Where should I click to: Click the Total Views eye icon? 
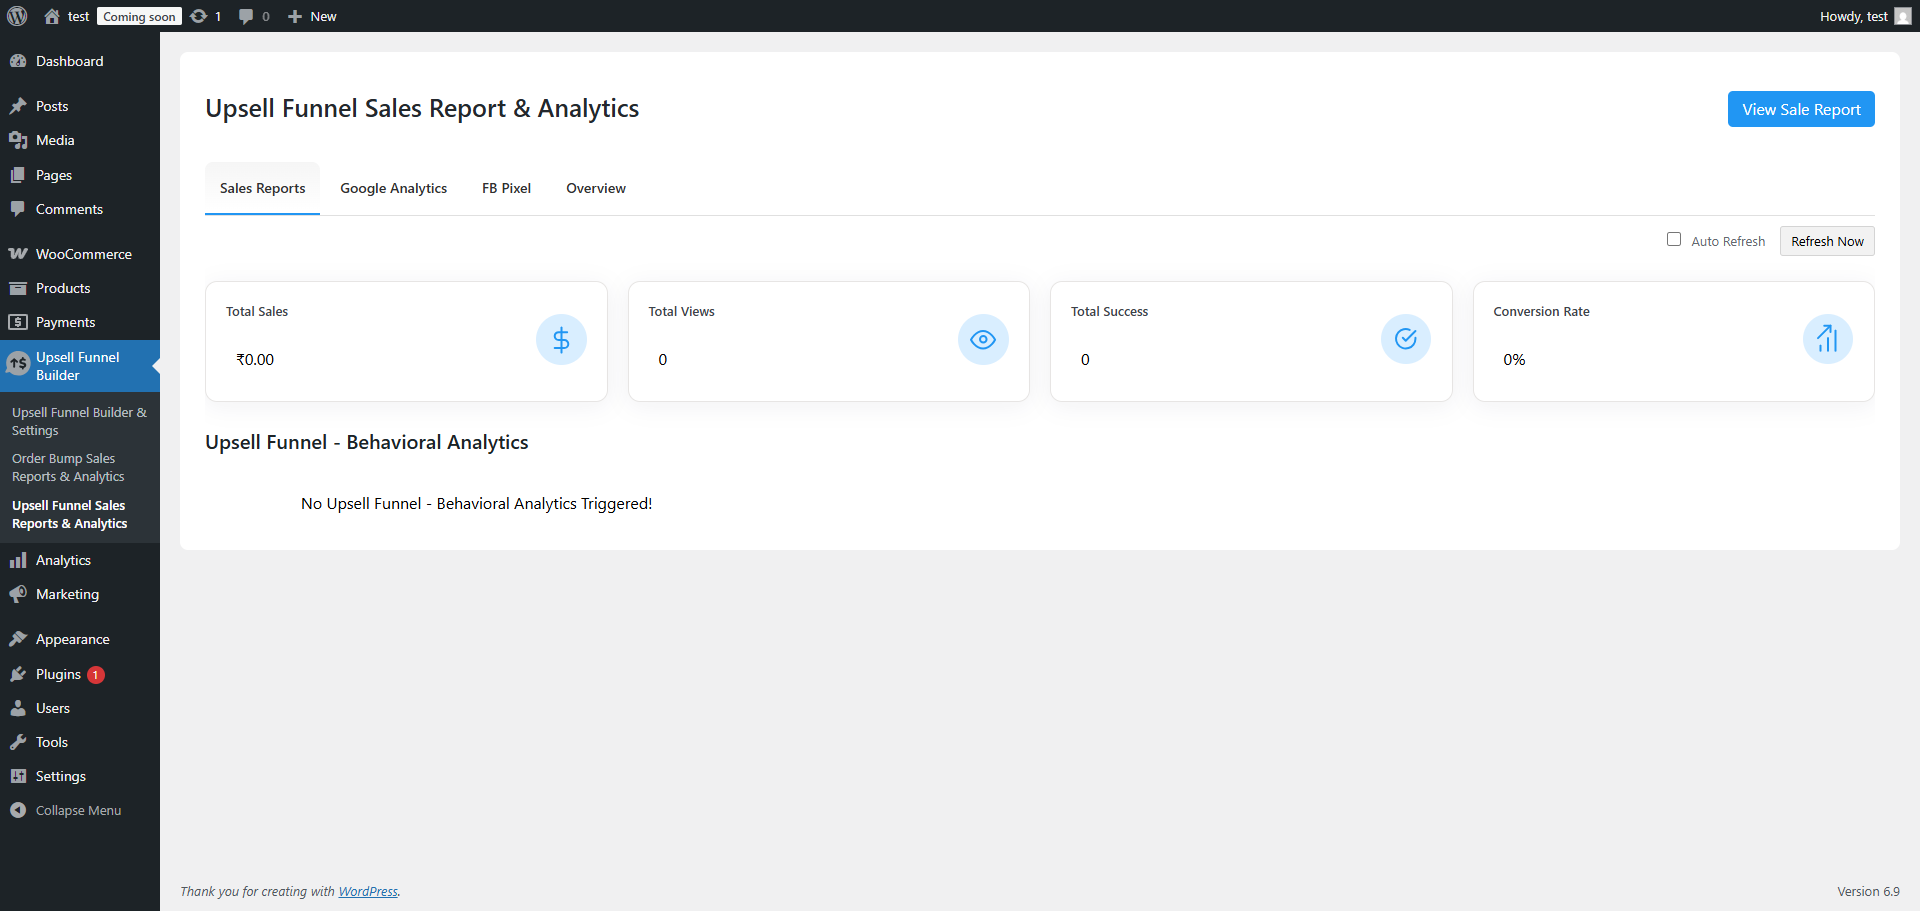[x=983, y=339]
